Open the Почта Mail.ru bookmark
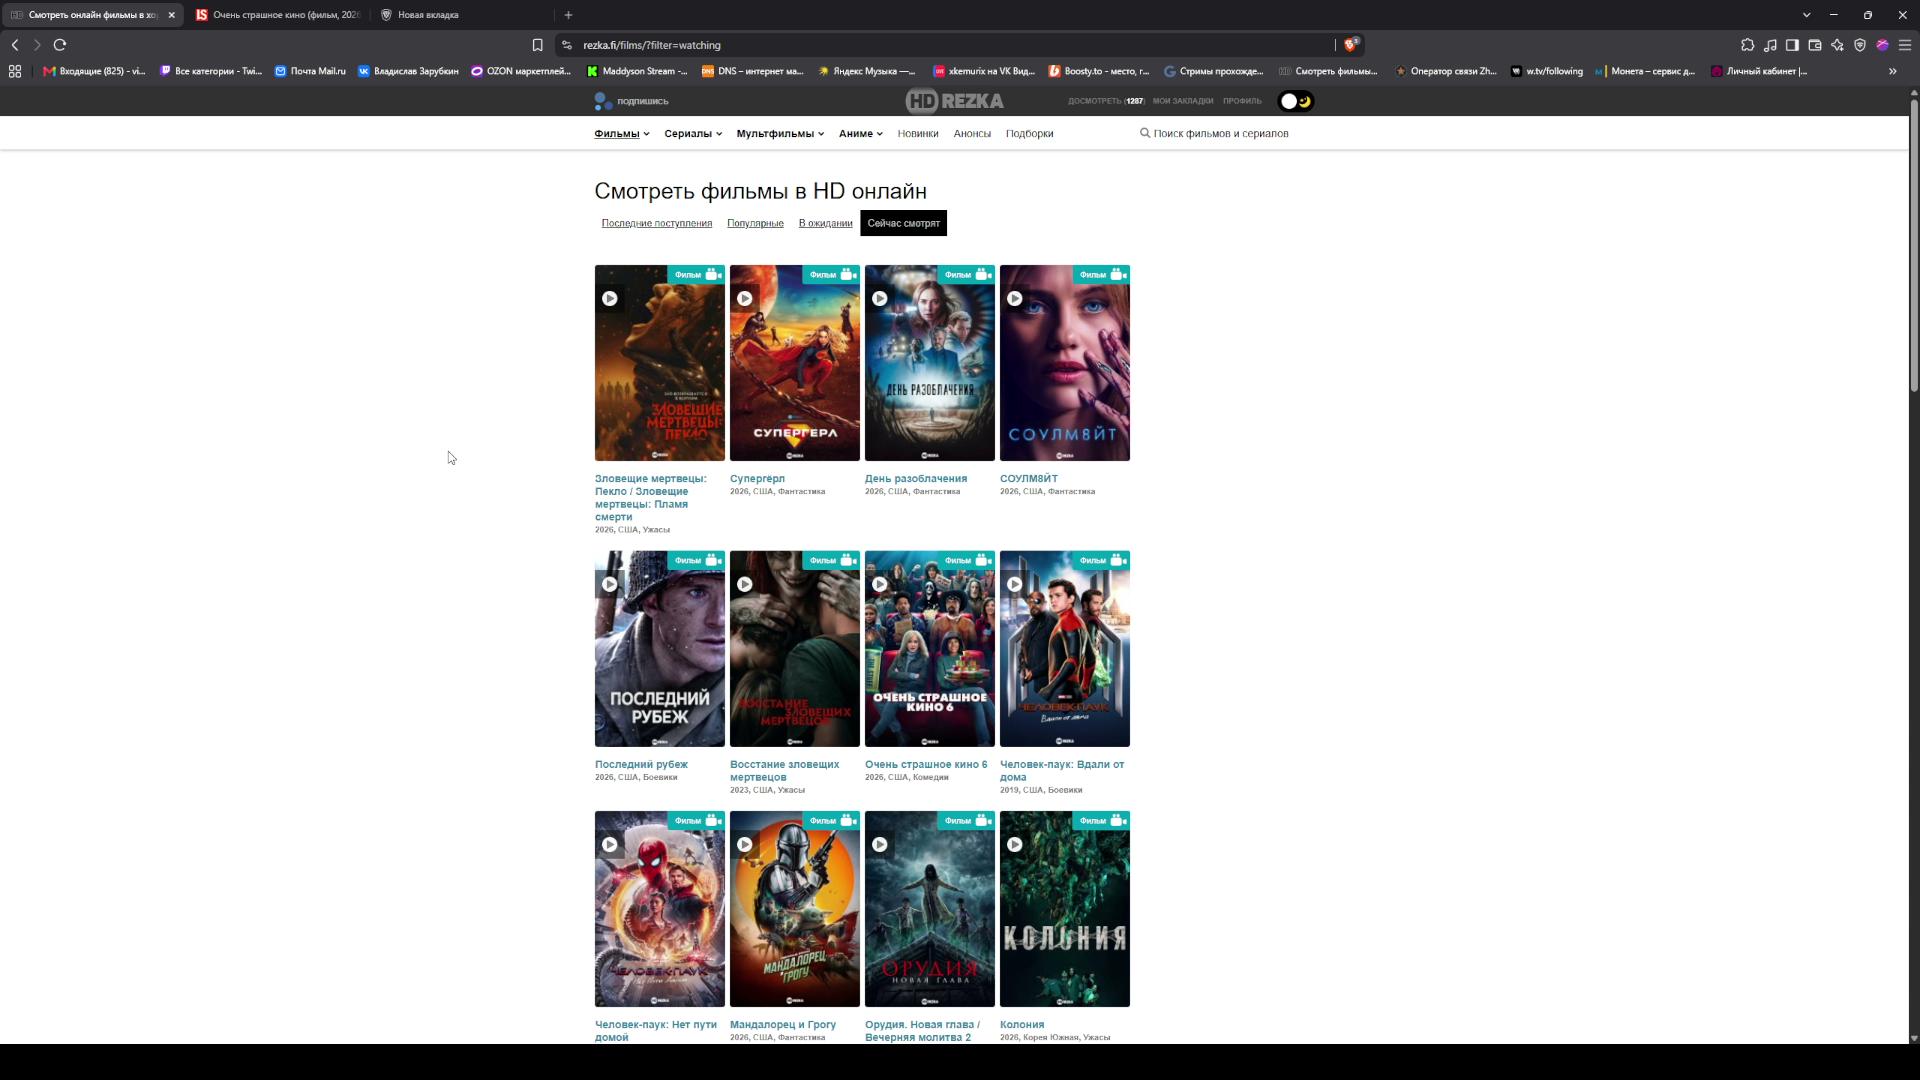The image size is (1920, 1080). [310, 71]
